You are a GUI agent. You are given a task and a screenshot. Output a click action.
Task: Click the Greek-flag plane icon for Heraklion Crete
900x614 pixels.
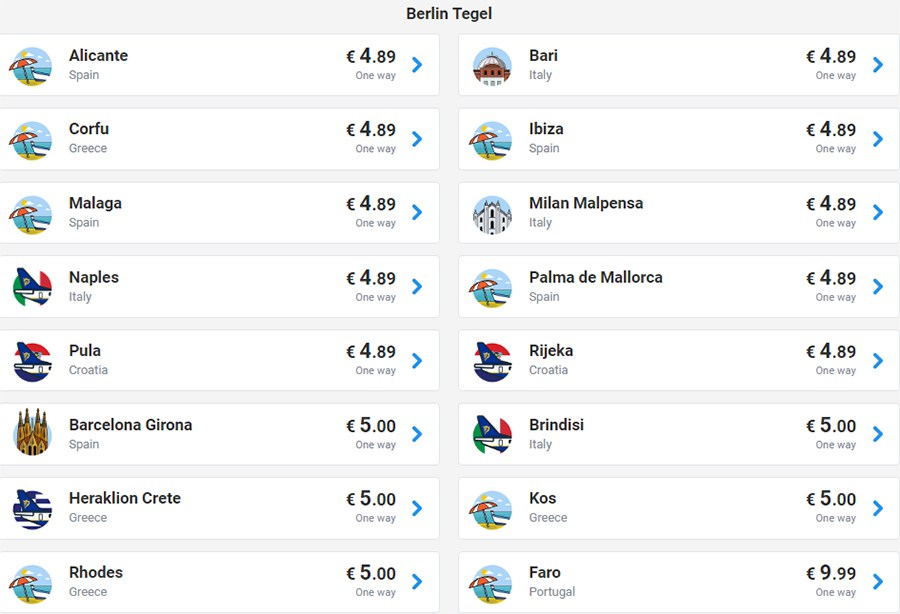point(31,508)
